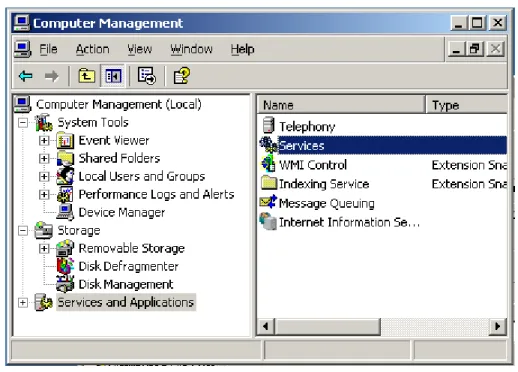Viewport: 518px width, 372px height.
Task: Select Message Queuing list row text
Action: tap(327, 203)
